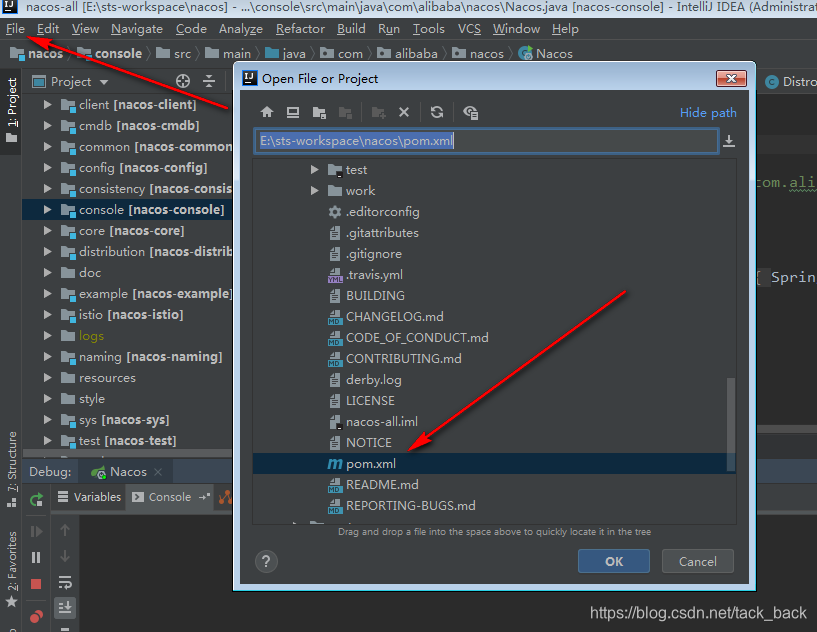Switch to the Variables debug tab

tap(89, 497)
